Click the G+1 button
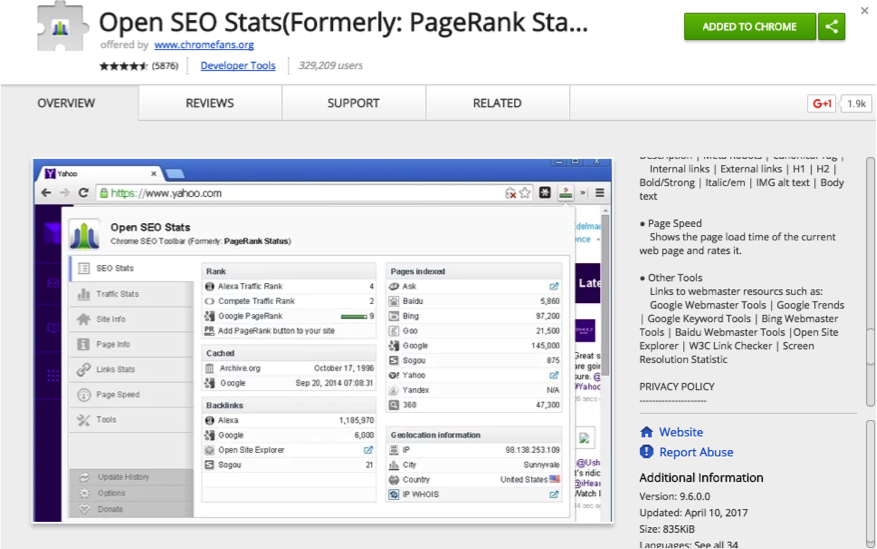This screenshot has width=877, height=549. [822, 103]
